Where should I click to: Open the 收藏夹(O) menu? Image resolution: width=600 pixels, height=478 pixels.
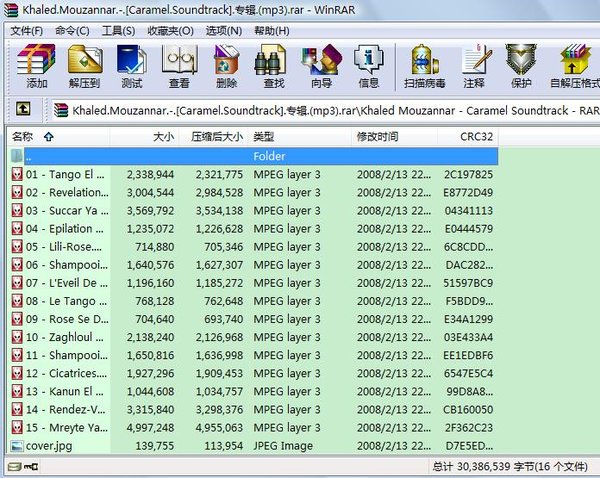pyautogui.click(x=171, y=31)
